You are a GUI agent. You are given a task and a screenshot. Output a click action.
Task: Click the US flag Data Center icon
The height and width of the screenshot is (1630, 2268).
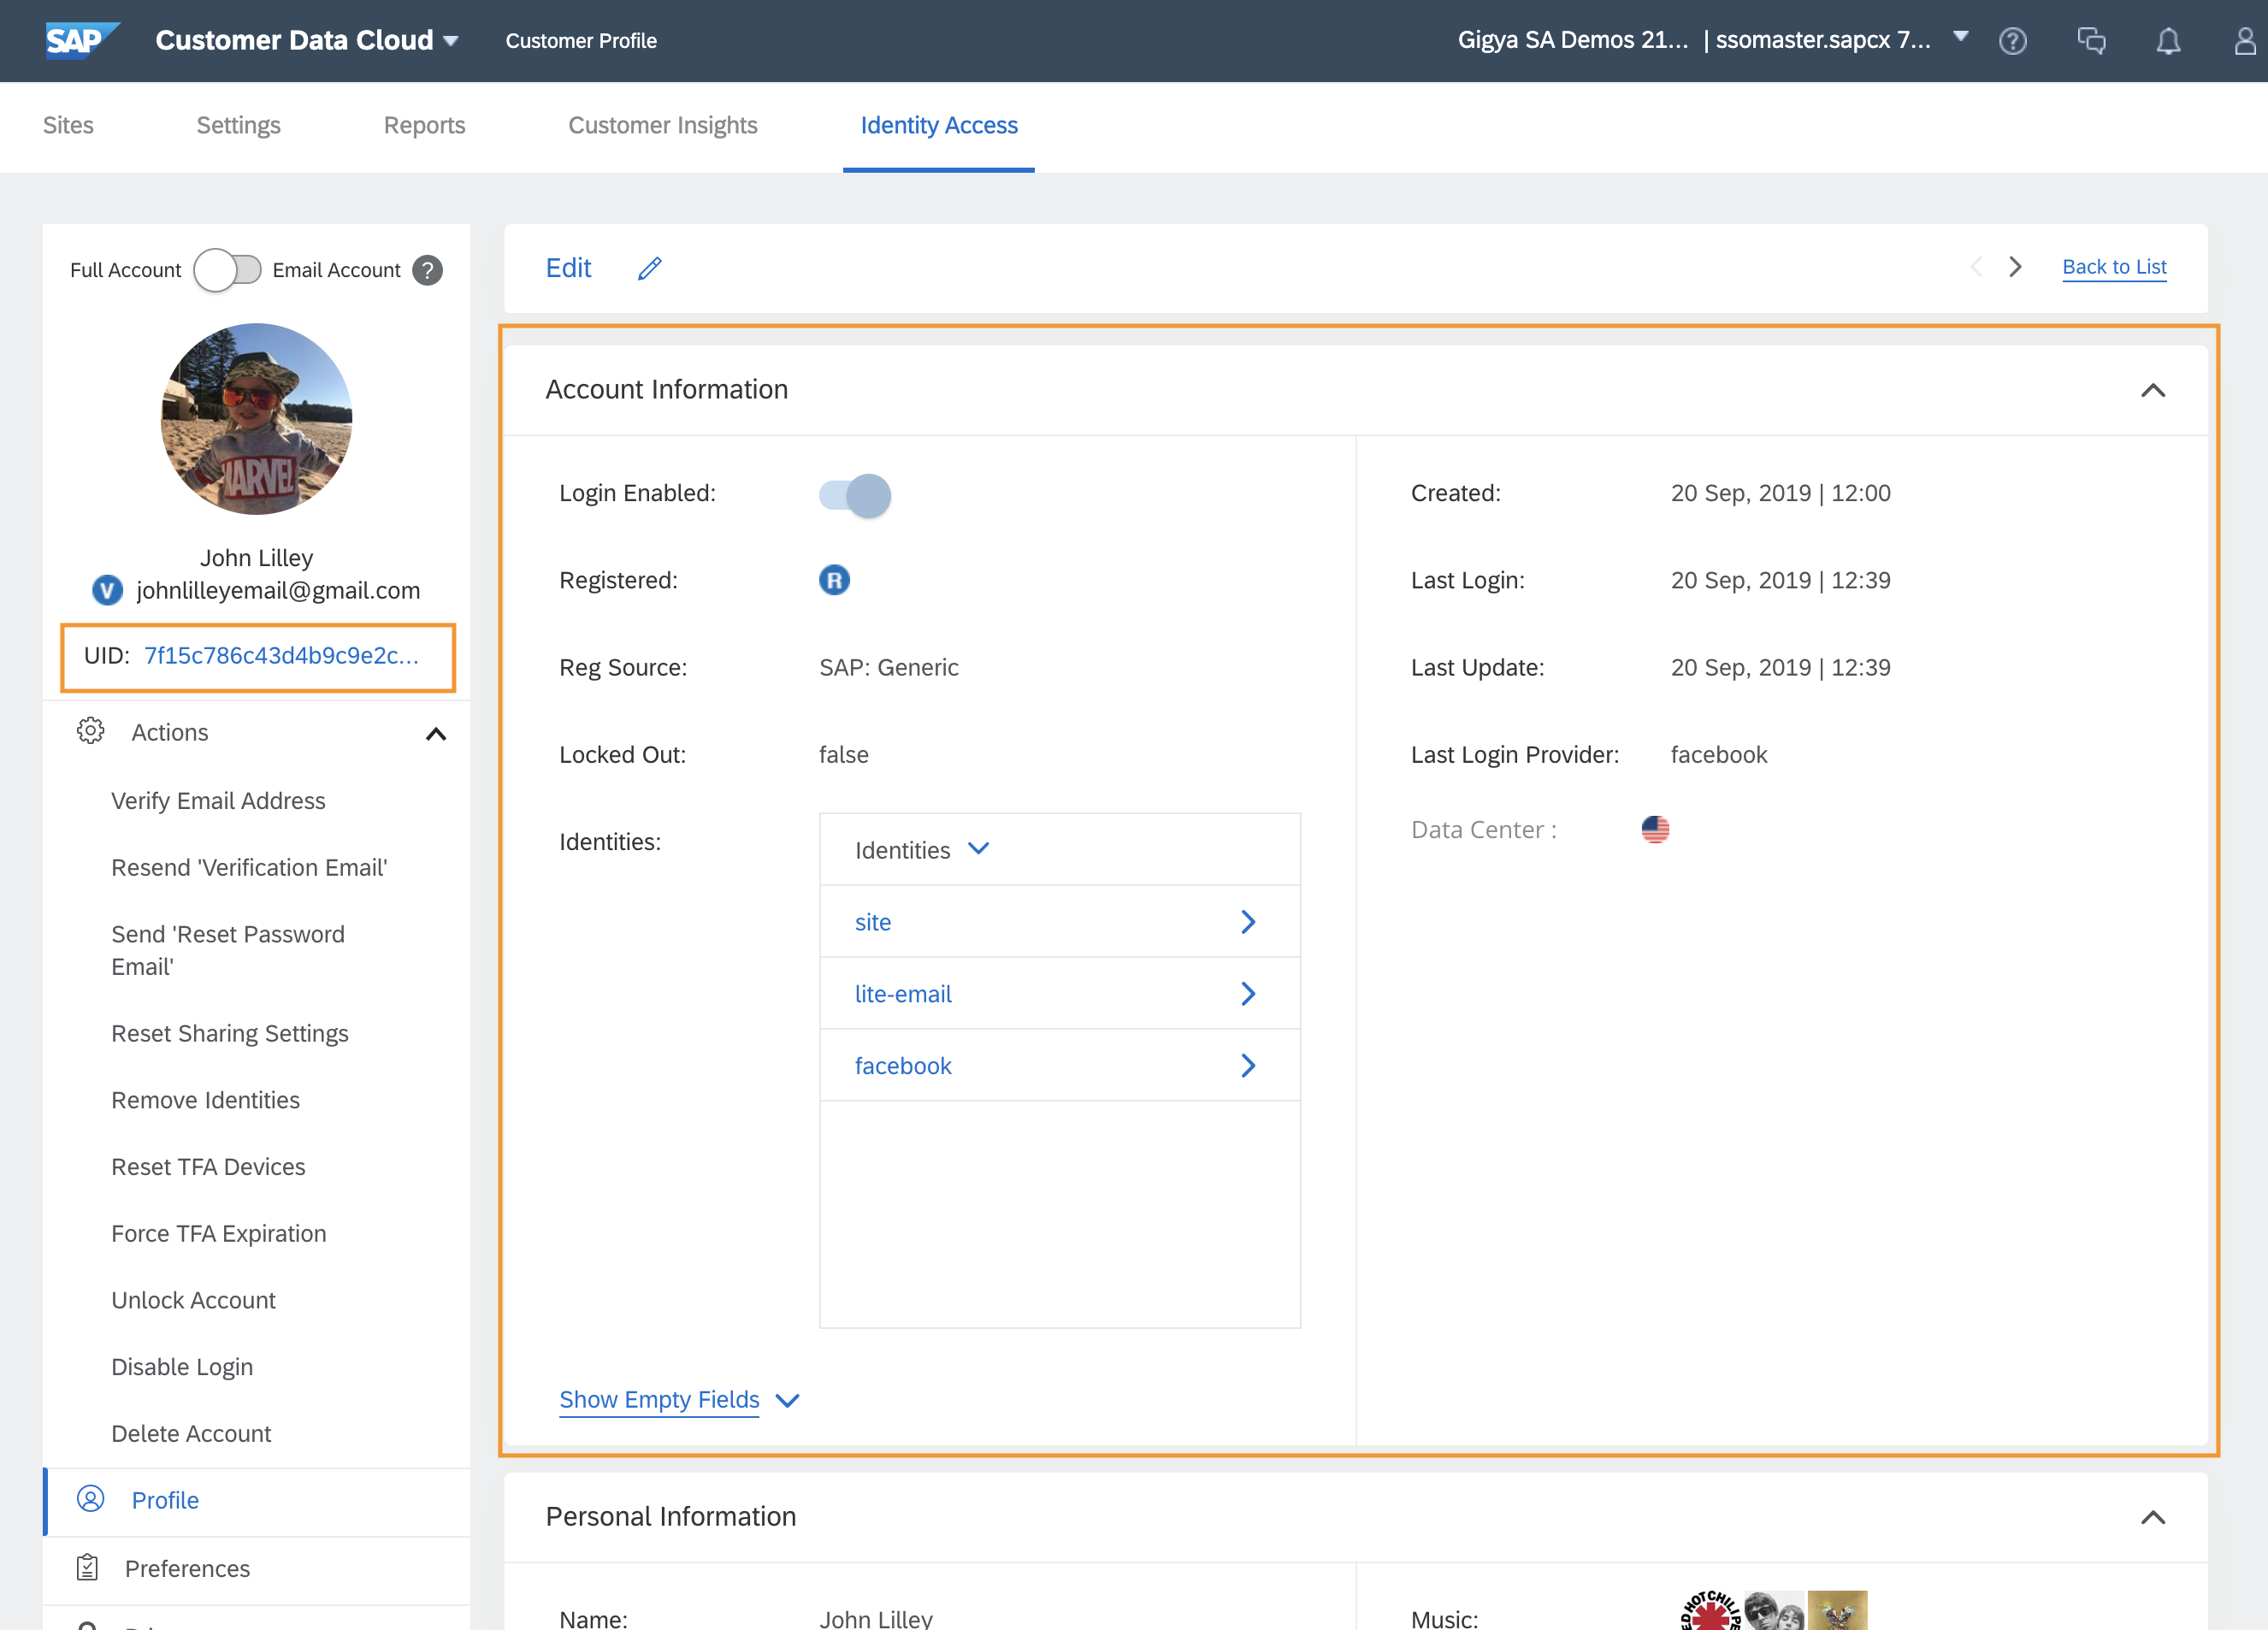[1655, 829]
